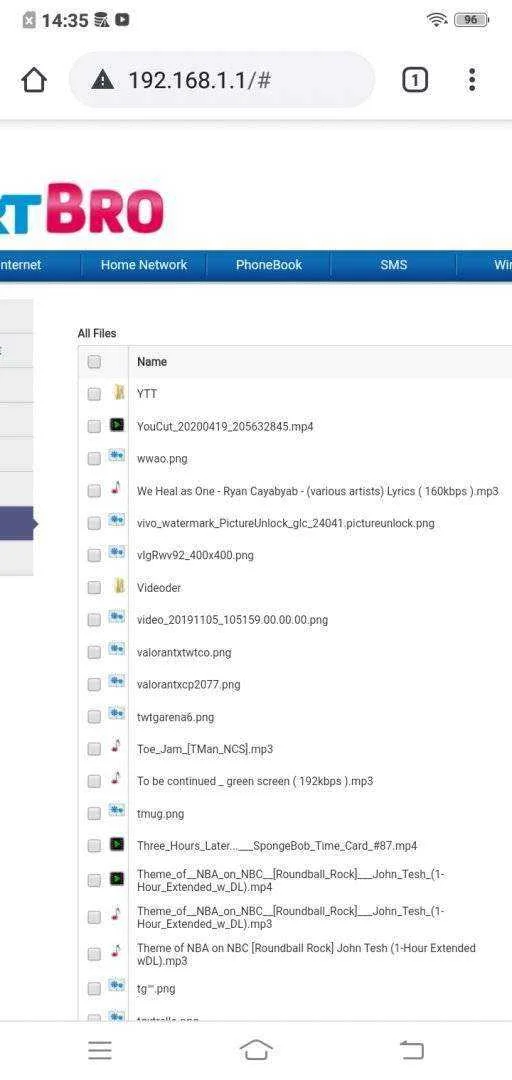The width and height of the screenshot is (512, 1080).
Task: Open the browser three-dot menu
Action: pos(471,80)
